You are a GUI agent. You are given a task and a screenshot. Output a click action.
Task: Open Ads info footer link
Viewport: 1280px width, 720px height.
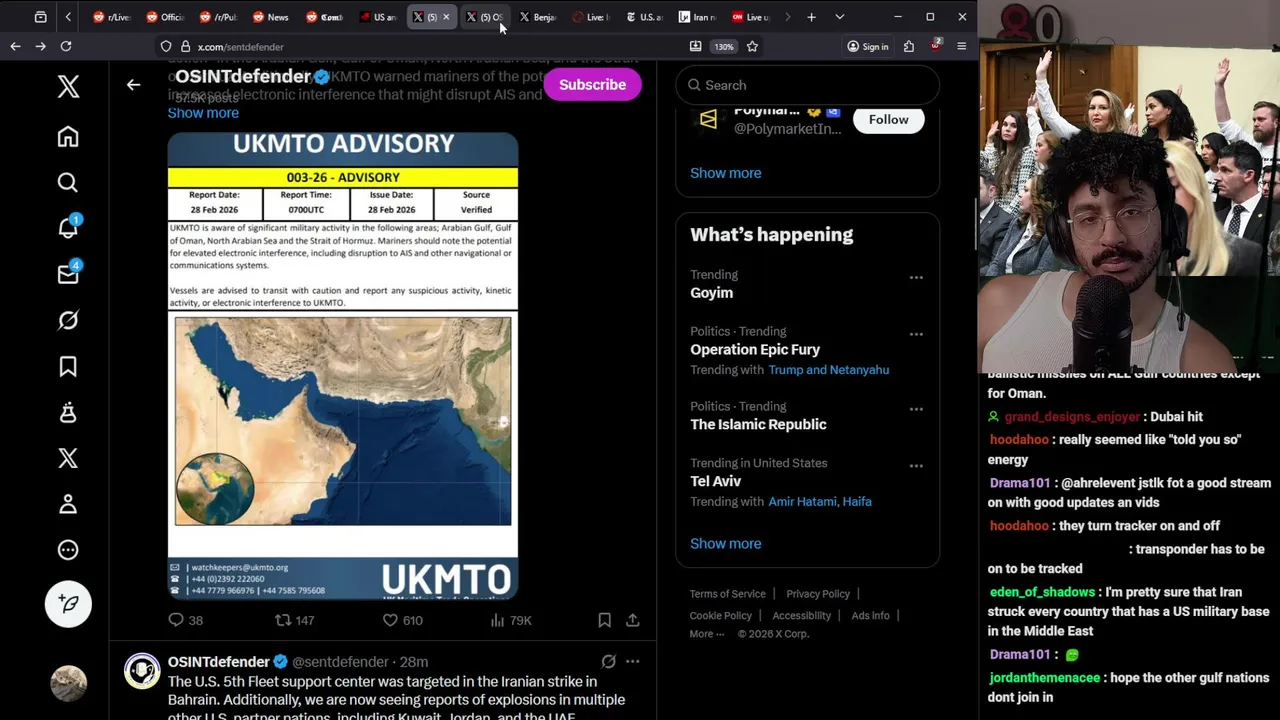(870, 616)
